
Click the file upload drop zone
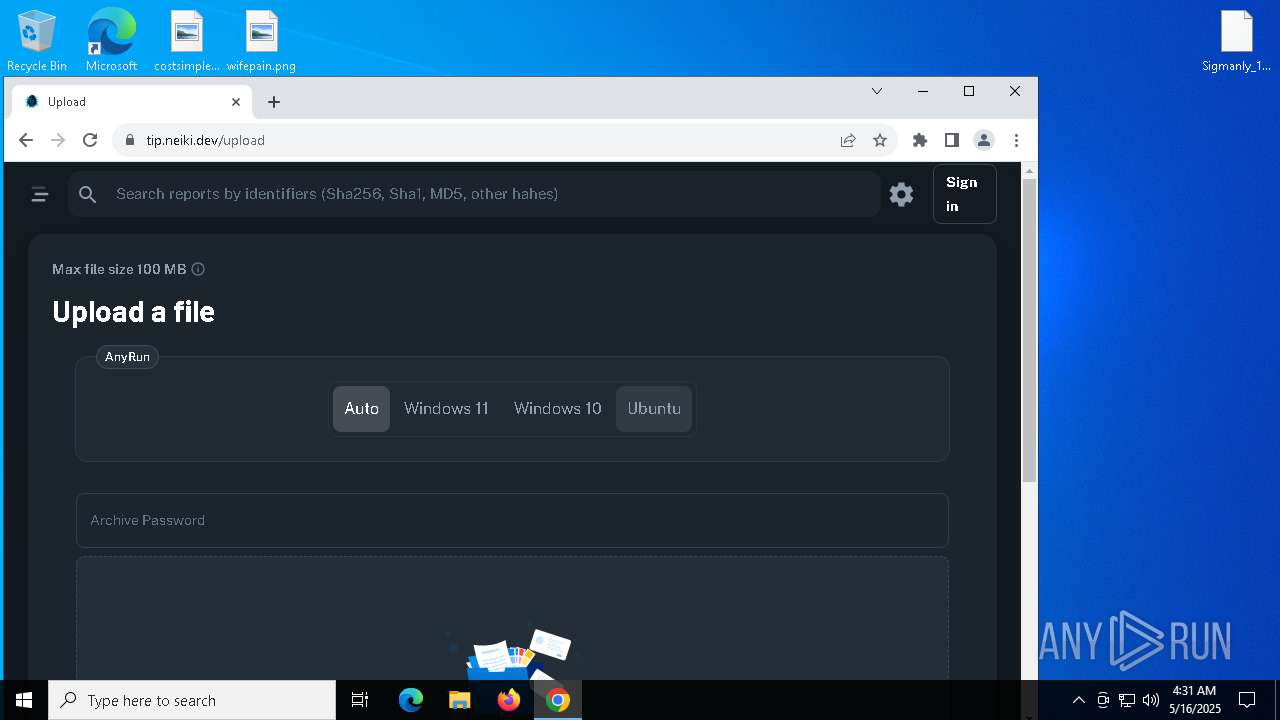coord(512,618)
